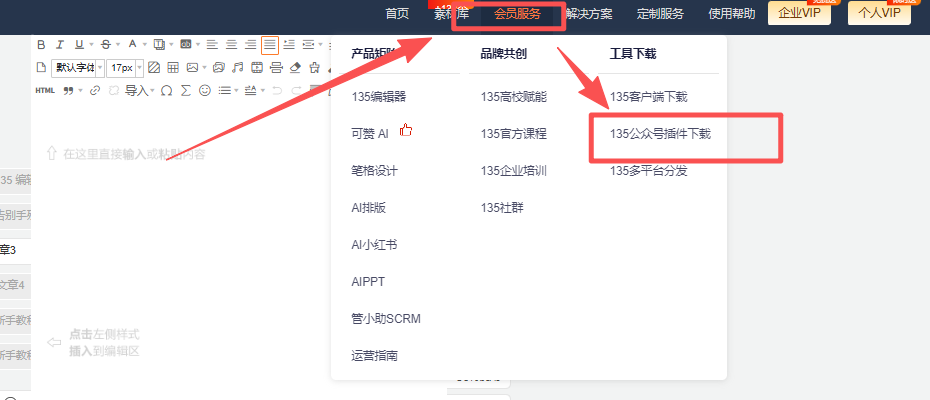
Task: Click 导入 import button
Action: pyautogui.click(x=137, y=90)
